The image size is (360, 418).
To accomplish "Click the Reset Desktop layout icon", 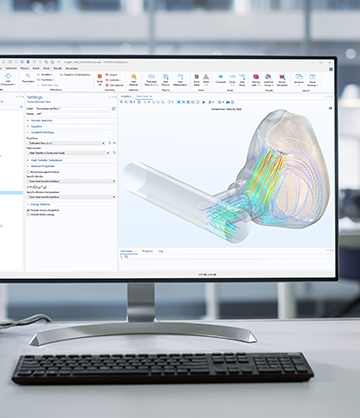I will [312, 80].
